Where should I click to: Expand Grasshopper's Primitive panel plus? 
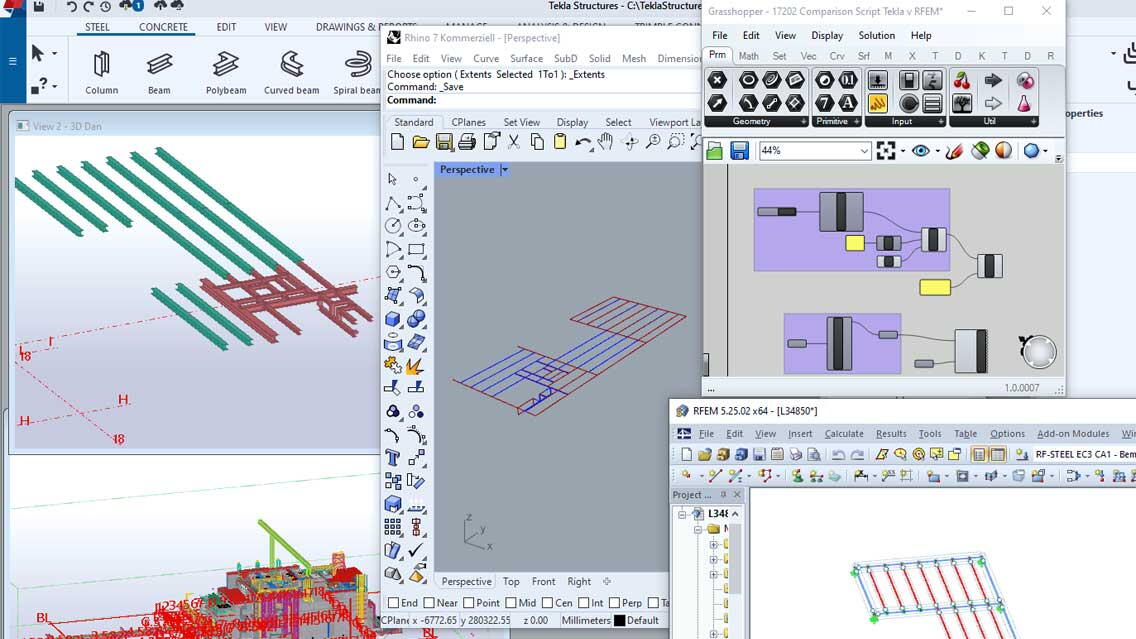(x=856, y=122)
